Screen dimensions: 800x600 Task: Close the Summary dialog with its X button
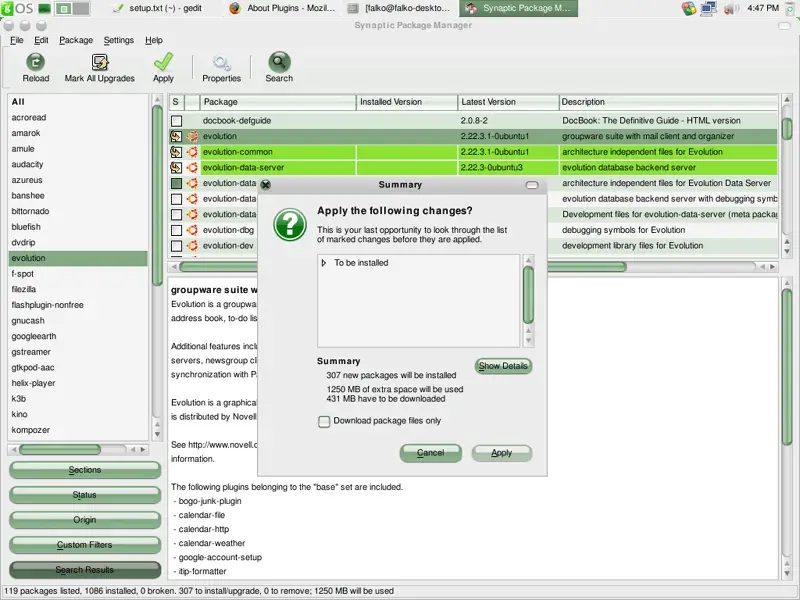(265, 185)
